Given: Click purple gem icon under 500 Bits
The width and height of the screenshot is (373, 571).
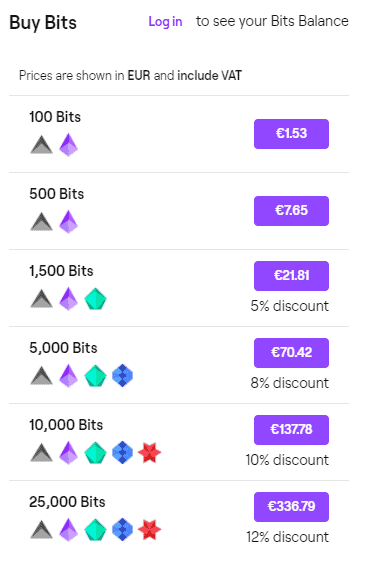Looking at the screenshot, I should click(68, 222).
